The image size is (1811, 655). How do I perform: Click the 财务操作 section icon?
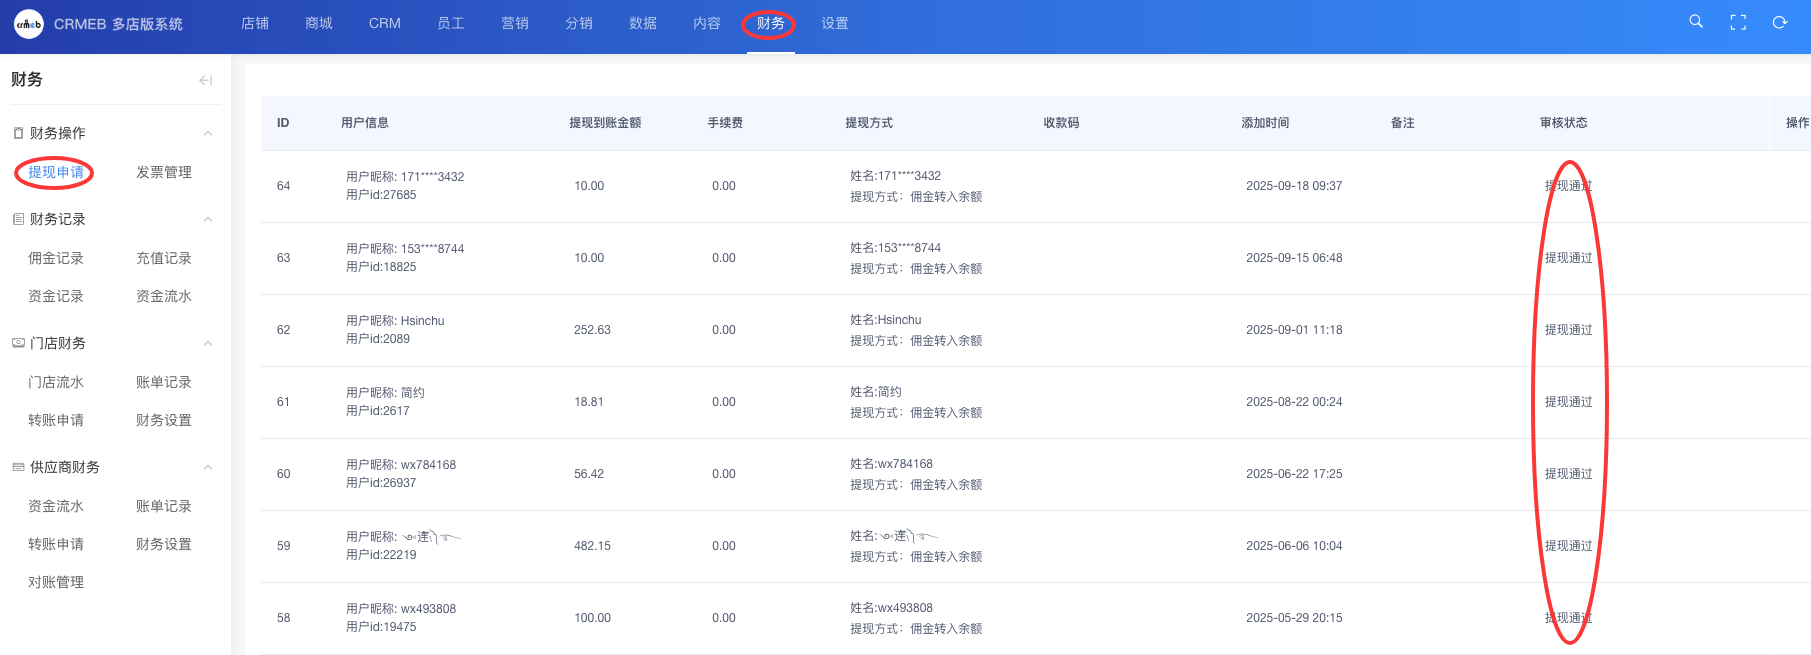click(18, 133)
